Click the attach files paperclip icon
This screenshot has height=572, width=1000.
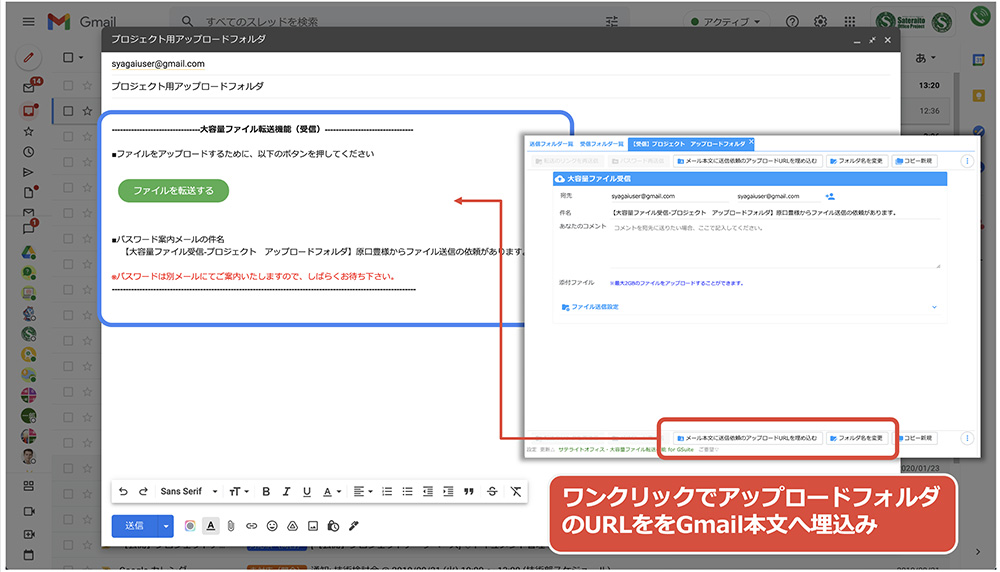click(230, 526)
